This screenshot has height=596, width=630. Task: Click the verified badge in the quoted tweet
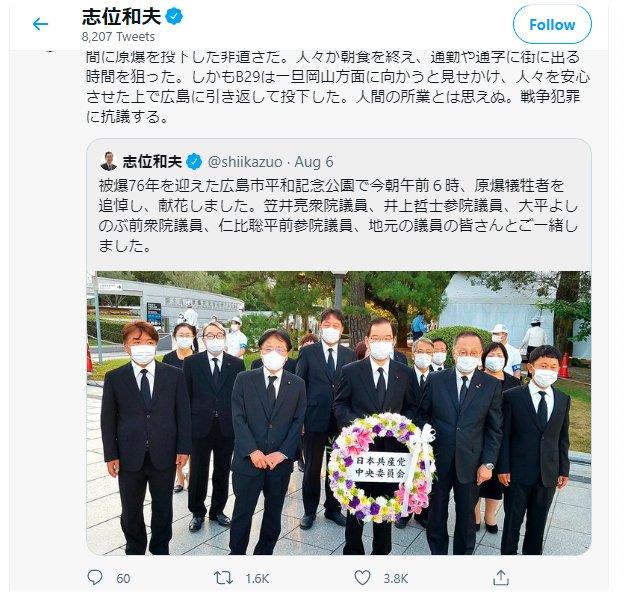(x=194, y=162)
